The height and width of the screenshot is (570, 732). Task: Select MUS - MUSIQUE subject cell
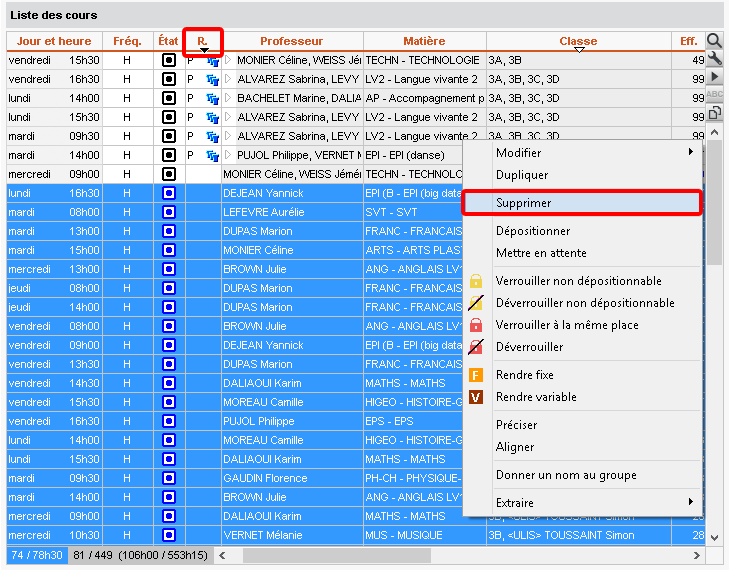tap(424, 535)
